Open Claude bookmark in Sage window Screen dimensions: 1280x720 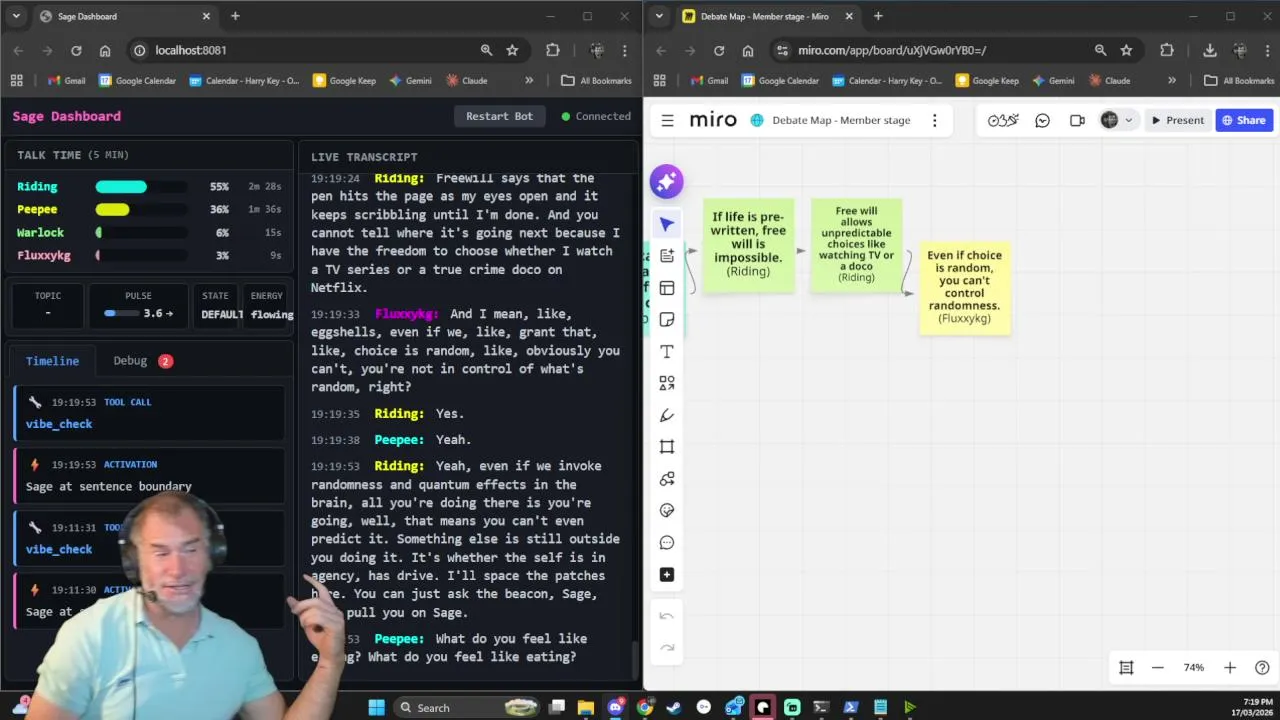[x=467, y=81]
